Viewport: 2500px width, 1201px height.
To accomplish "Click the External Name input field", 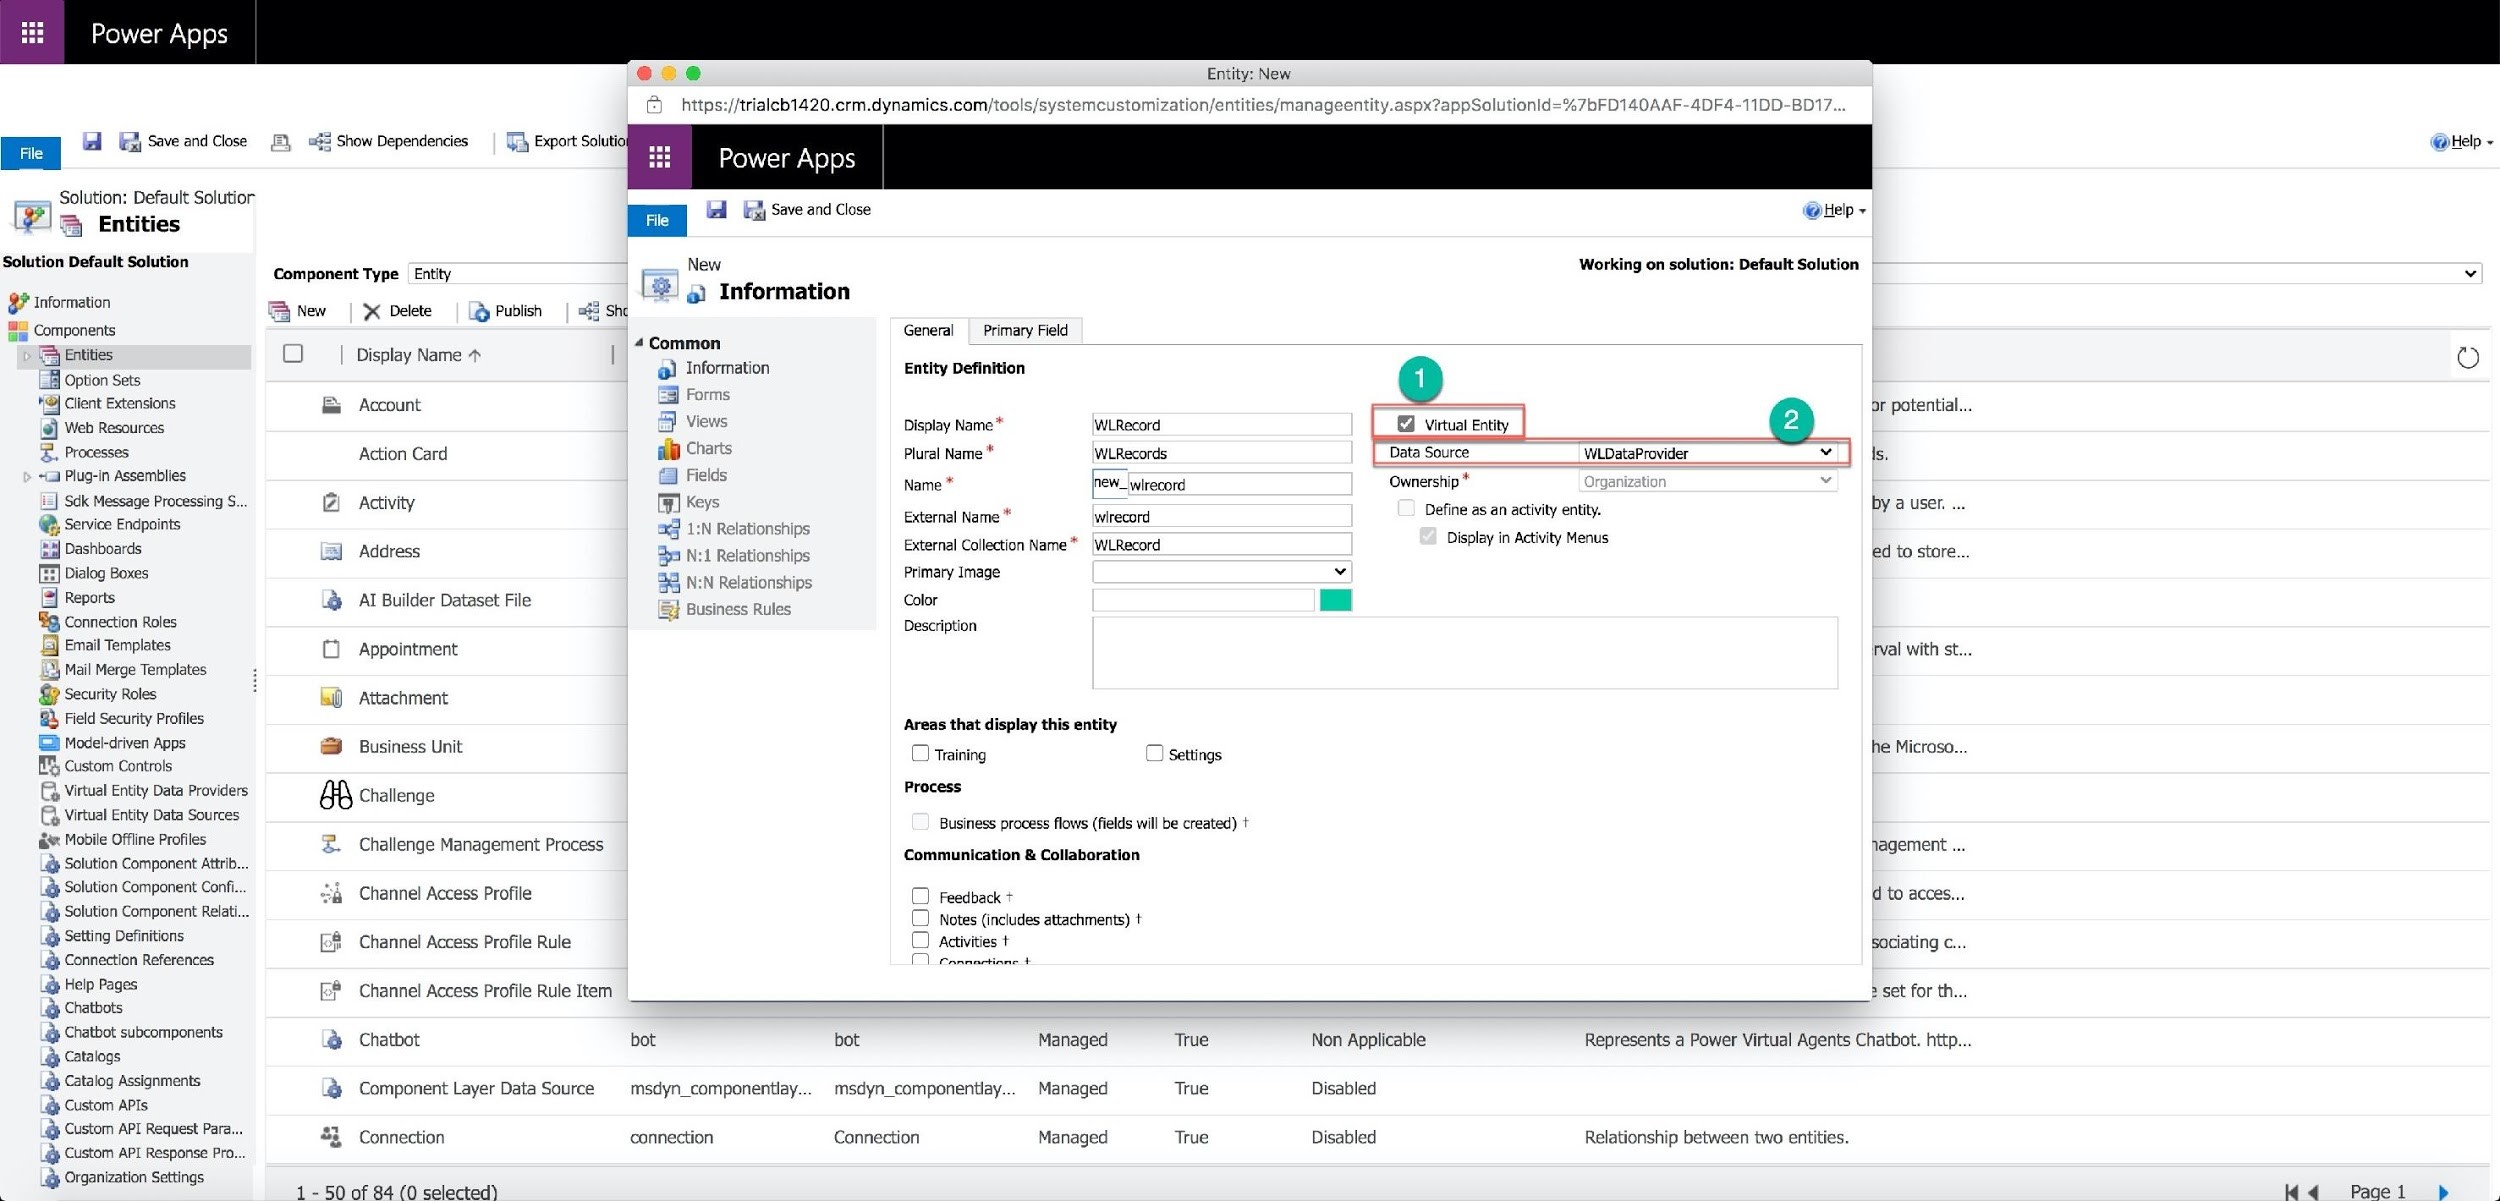I will pos(1221,516).
